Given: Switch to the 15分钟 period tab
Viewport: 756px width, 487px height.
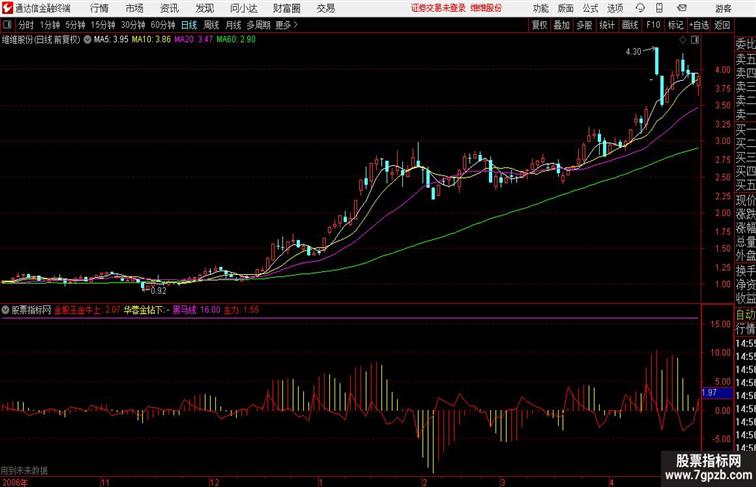Looking at the screenshot, I should 103,25.
